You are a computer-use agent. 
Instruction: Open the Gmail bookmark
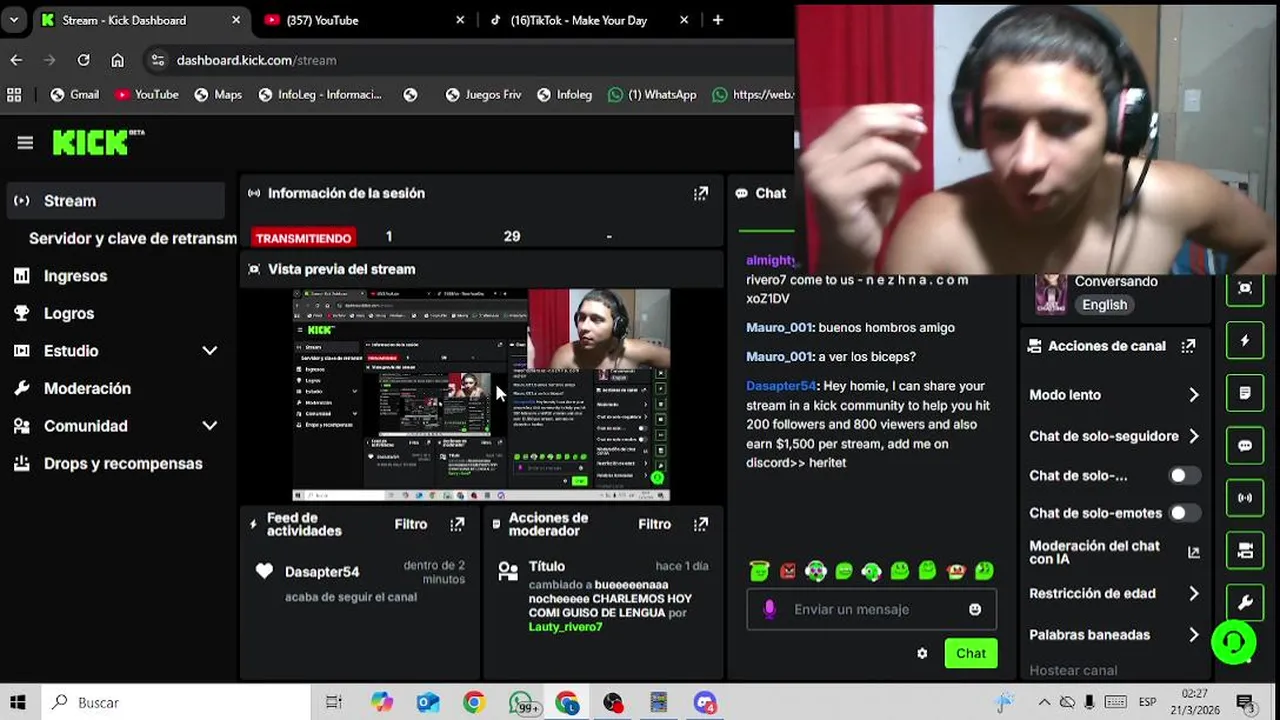75,95
